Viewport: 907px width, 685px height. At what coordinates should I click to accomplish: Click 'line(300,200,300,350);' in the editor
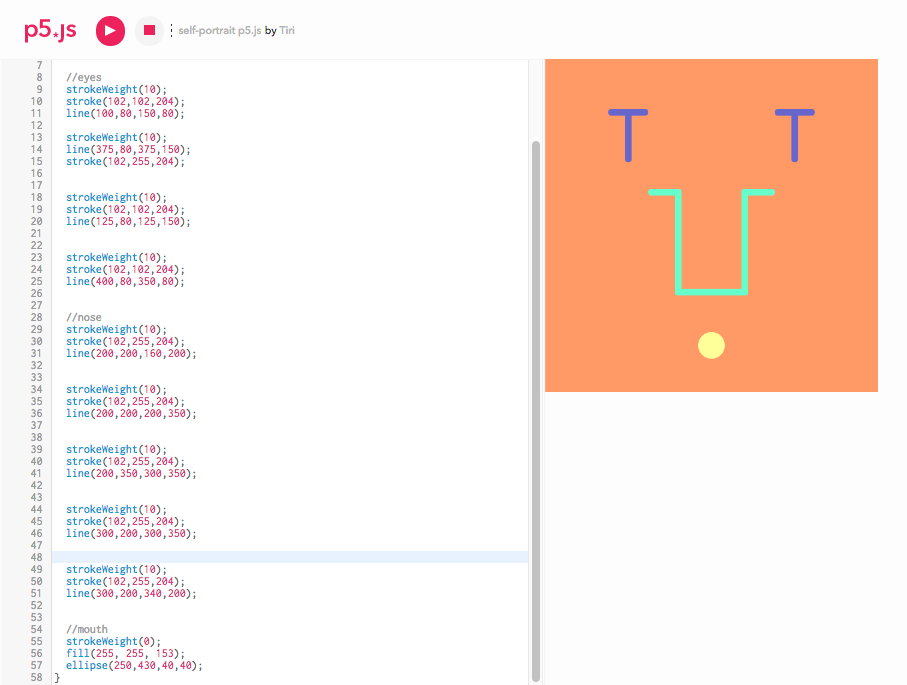pyautogui.click(x=131, y=533)
